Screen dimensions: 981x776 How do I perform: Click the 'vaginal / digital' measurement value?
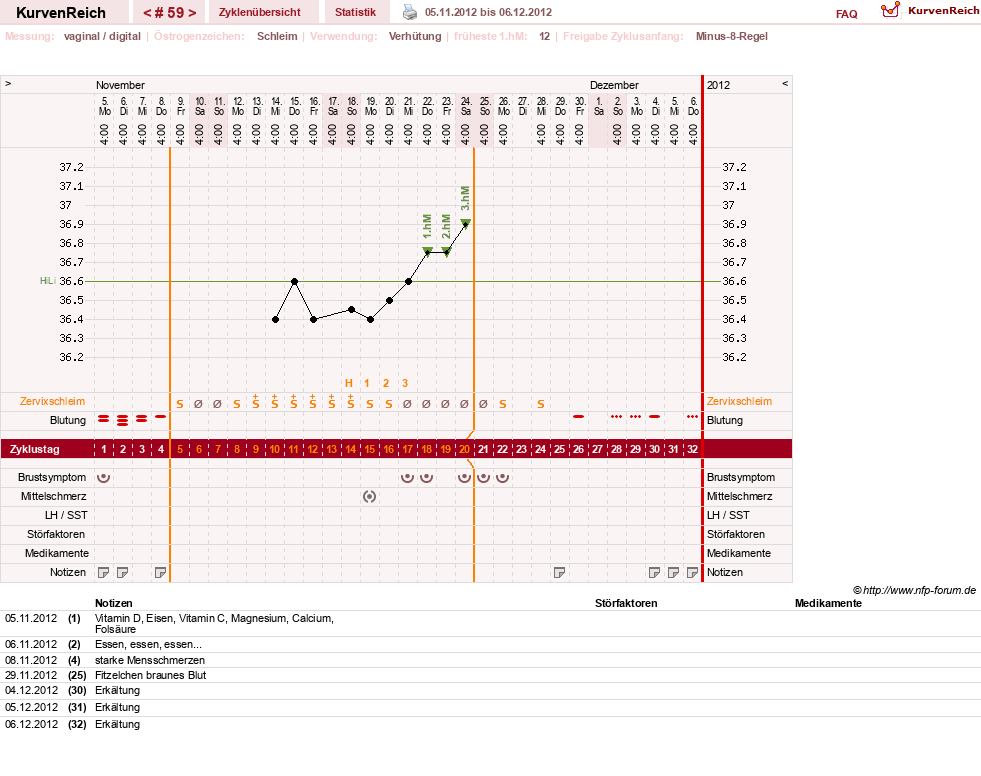click(102, 36)
